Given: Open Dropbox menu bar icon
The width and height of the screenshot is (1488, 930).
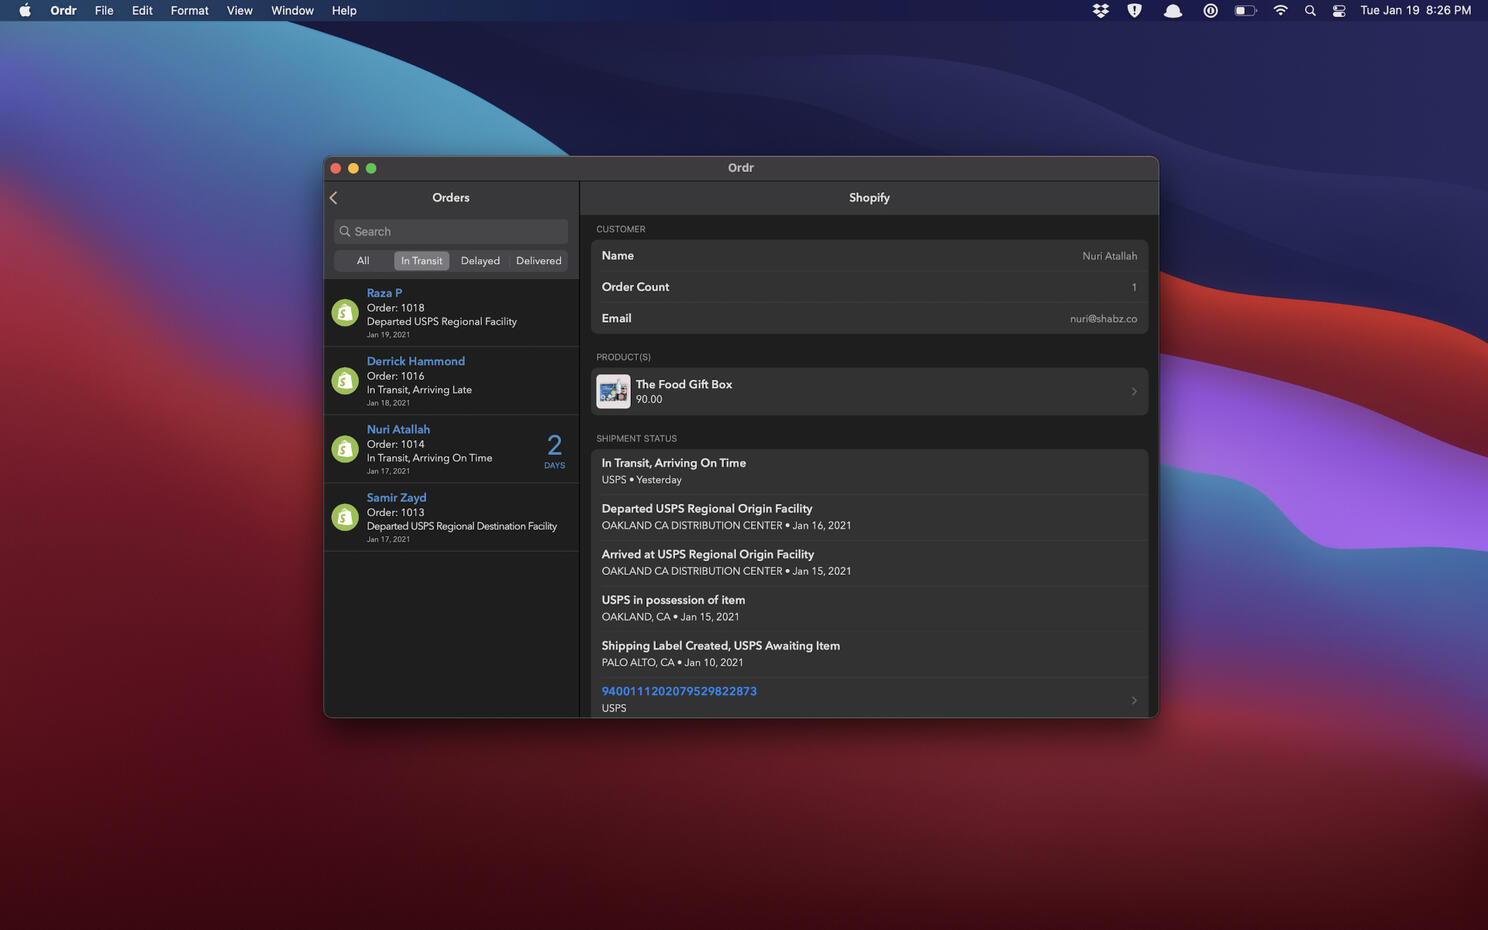Looking at the screenshot, I should coord(1101,10).
